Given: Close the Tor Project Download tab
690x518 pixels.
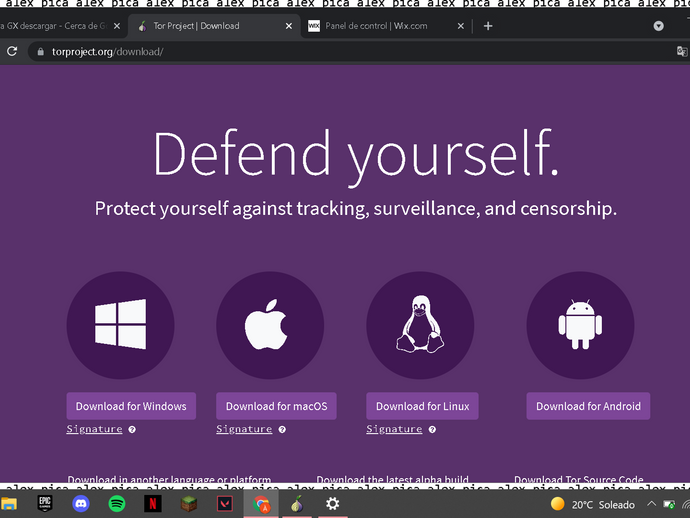Looking at the screenshot, I should (x=289, y=26).
